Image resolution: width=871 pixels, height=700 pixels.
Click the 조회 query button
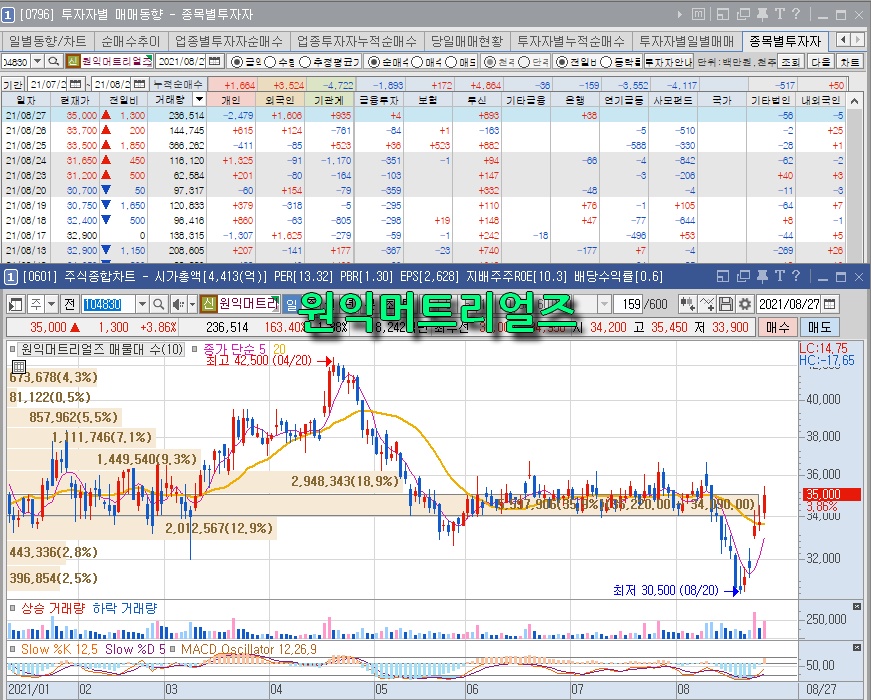point(790,62)
